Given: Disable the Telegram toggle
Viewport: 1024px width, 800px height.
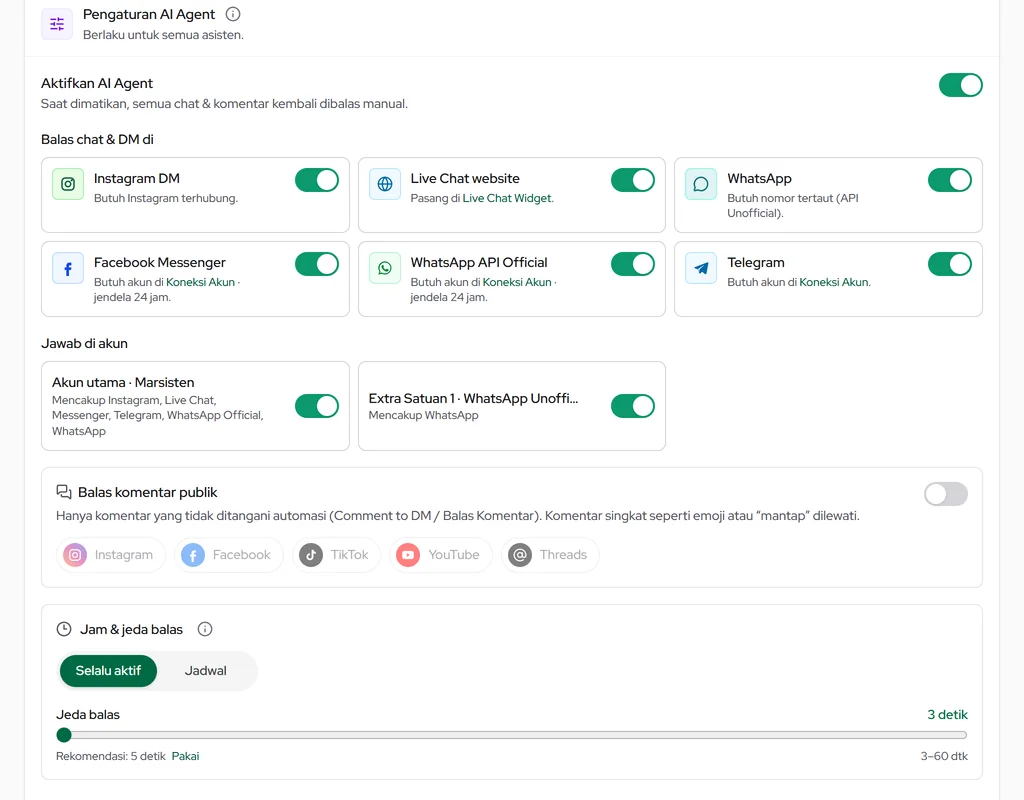Looking at the screenshot, I should click(950, 264).
